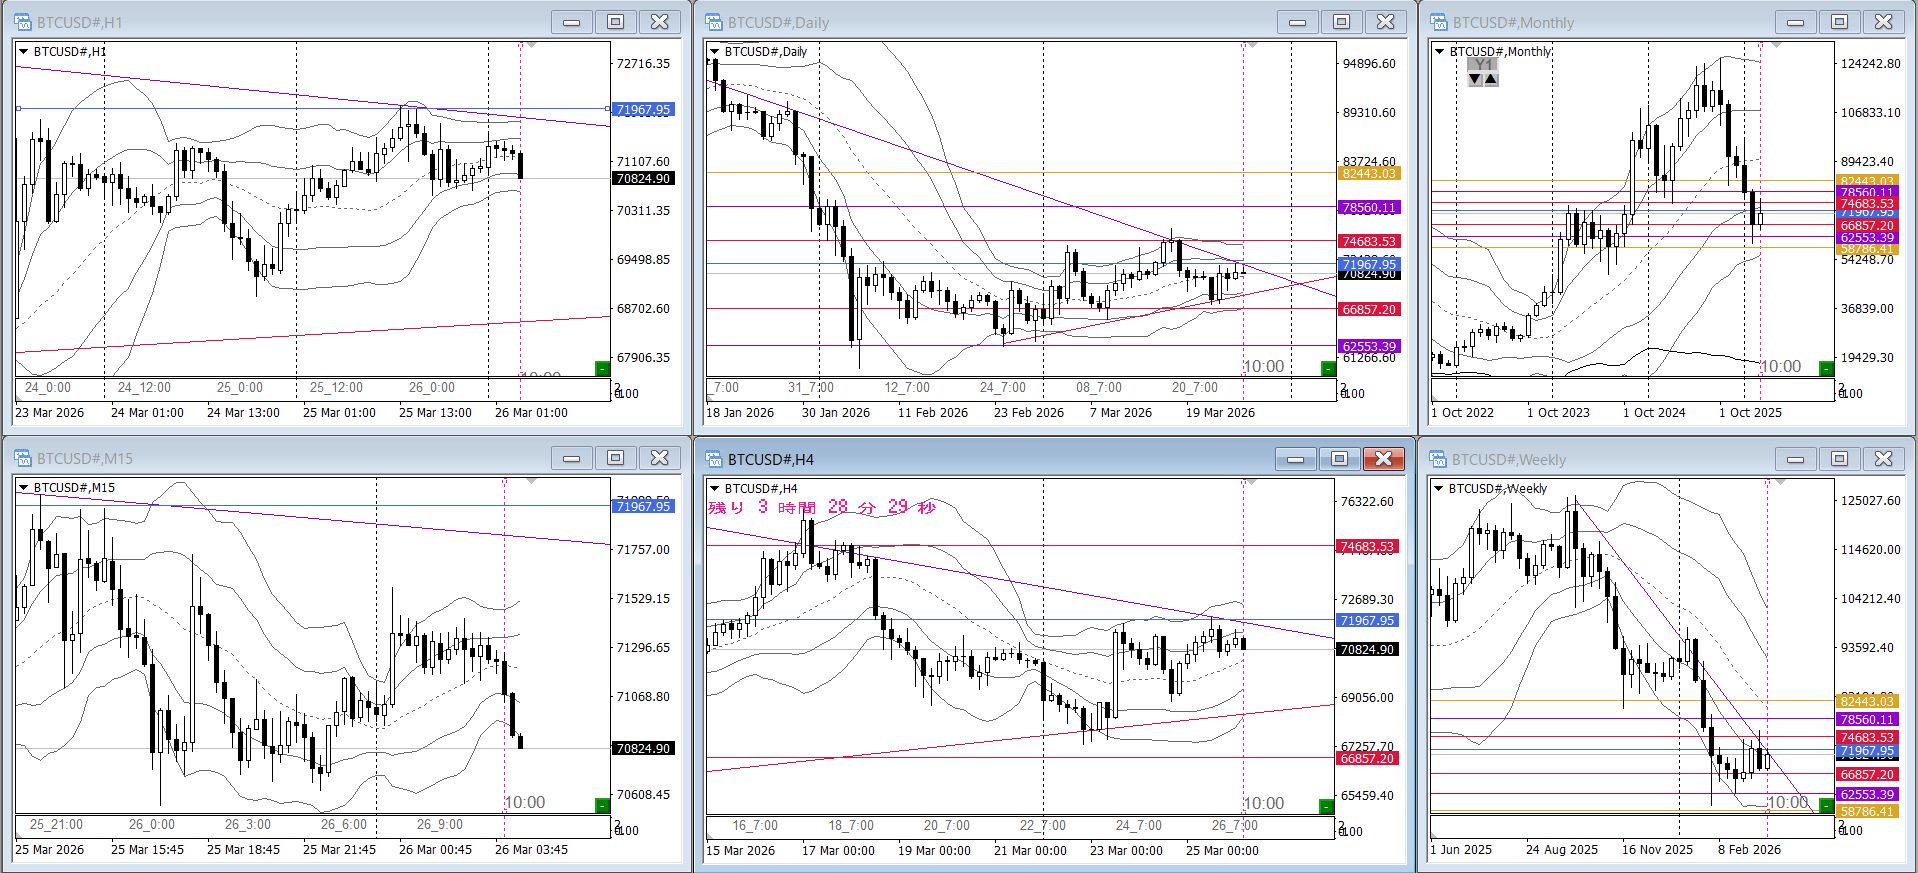The height and width of the screenshot is (873, 1918).
Task: Toggle the green minus button on M15 chart
Action: pos(602,805)
